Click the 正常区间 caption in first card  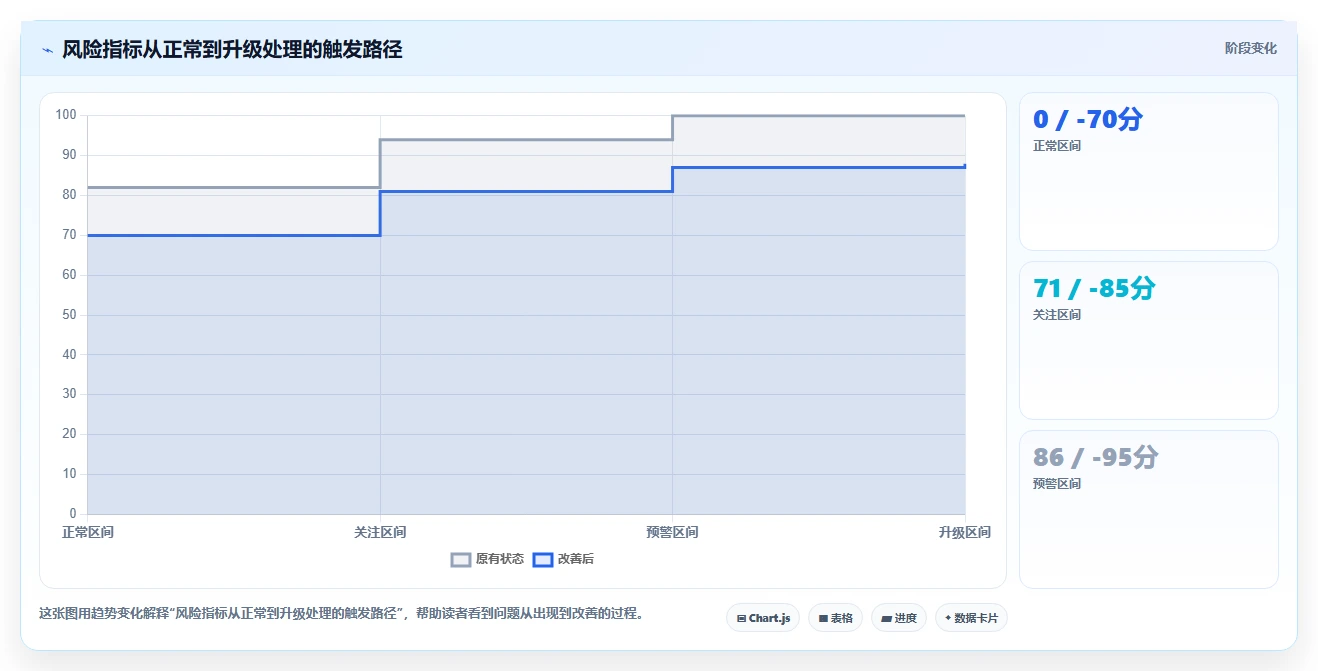pos(1057,146)
